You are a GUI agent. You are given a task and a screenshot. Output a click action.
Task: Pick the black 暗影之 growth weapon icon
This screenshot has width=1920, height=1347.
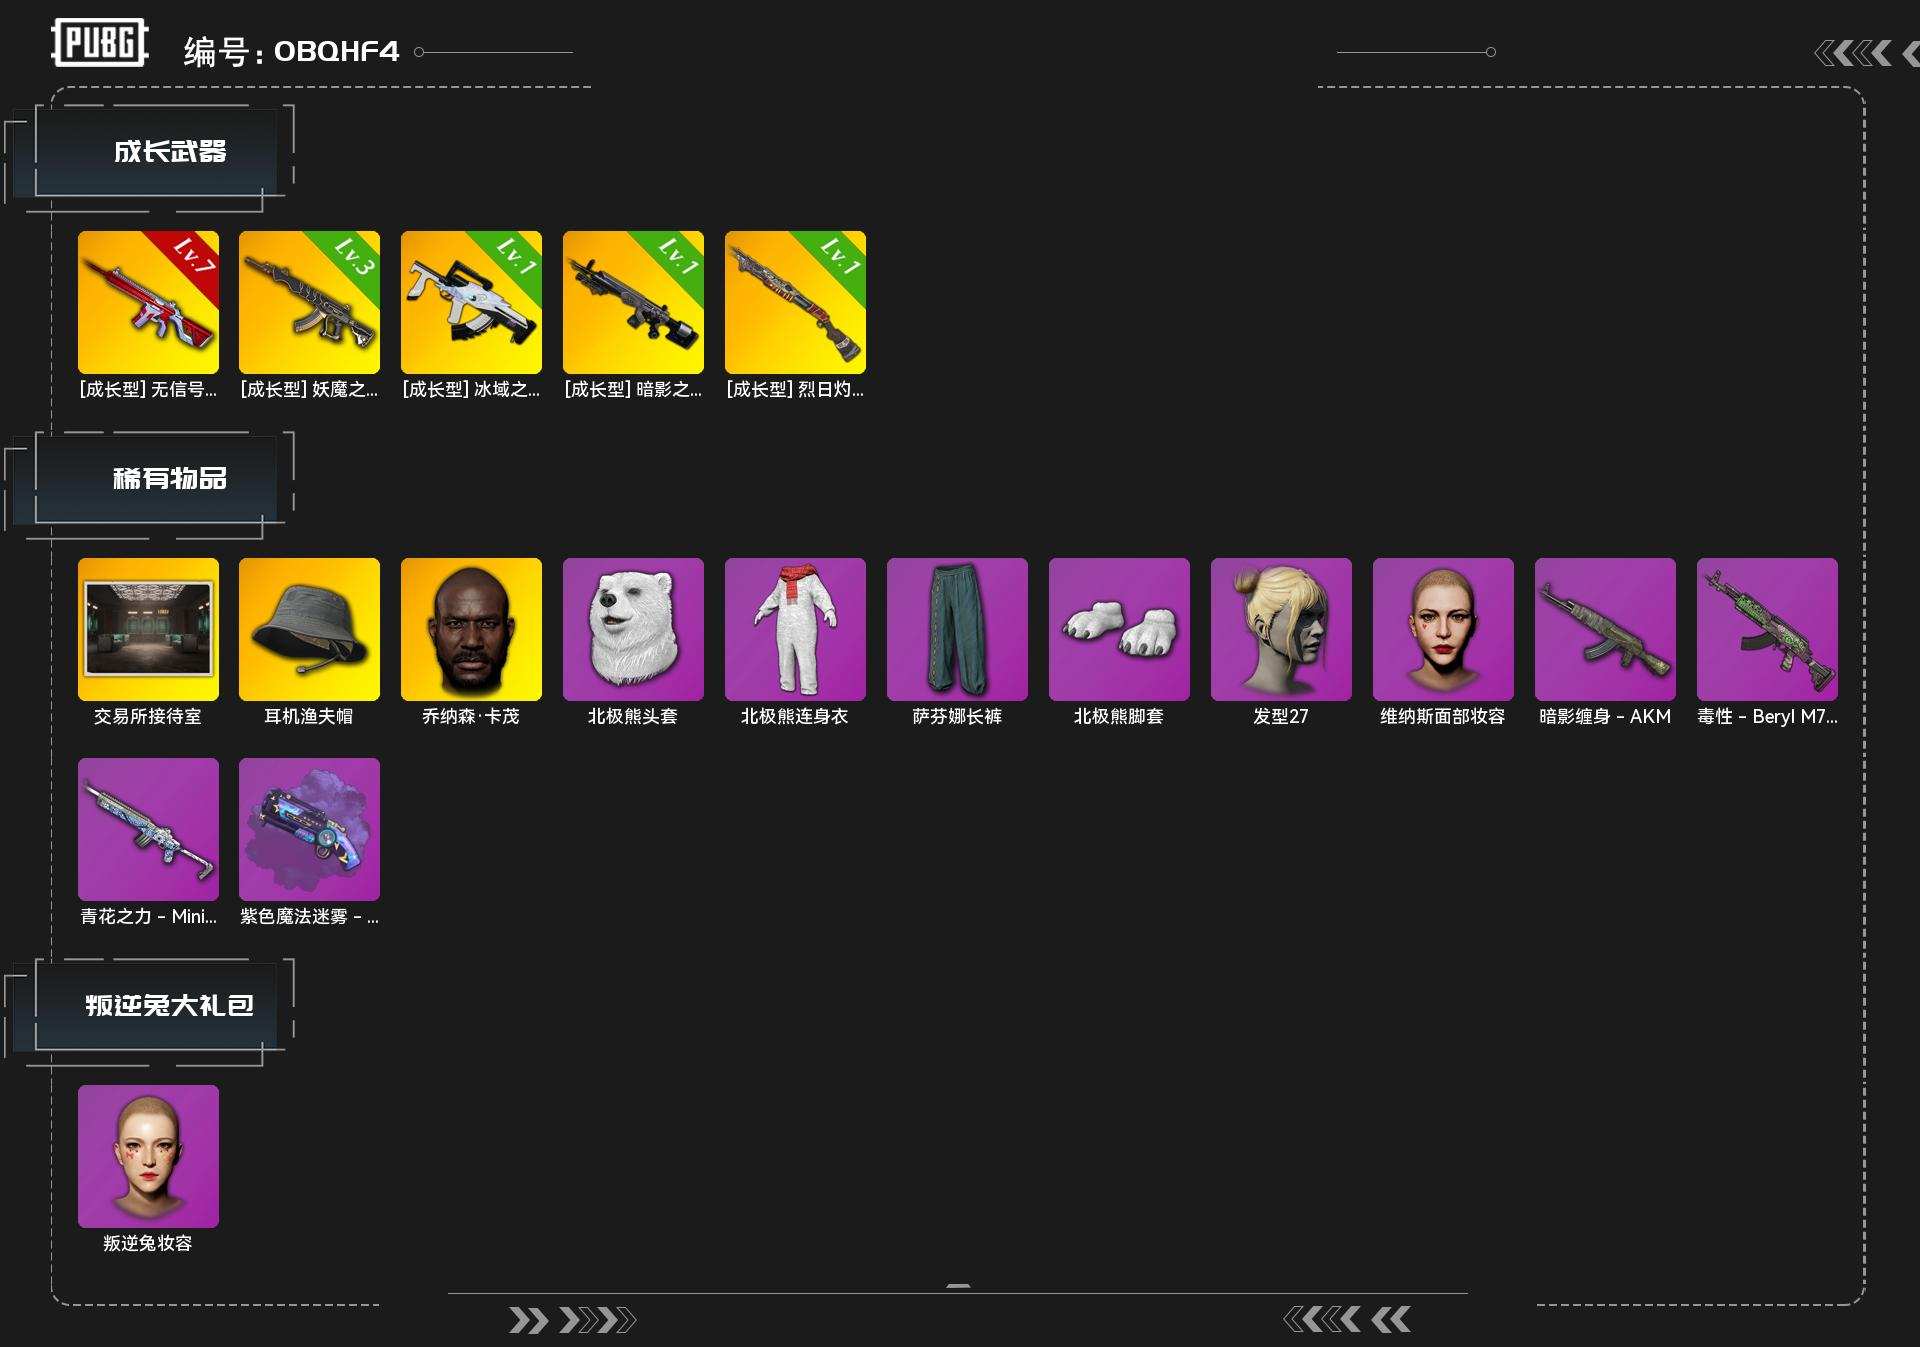(x=633, y=302)
